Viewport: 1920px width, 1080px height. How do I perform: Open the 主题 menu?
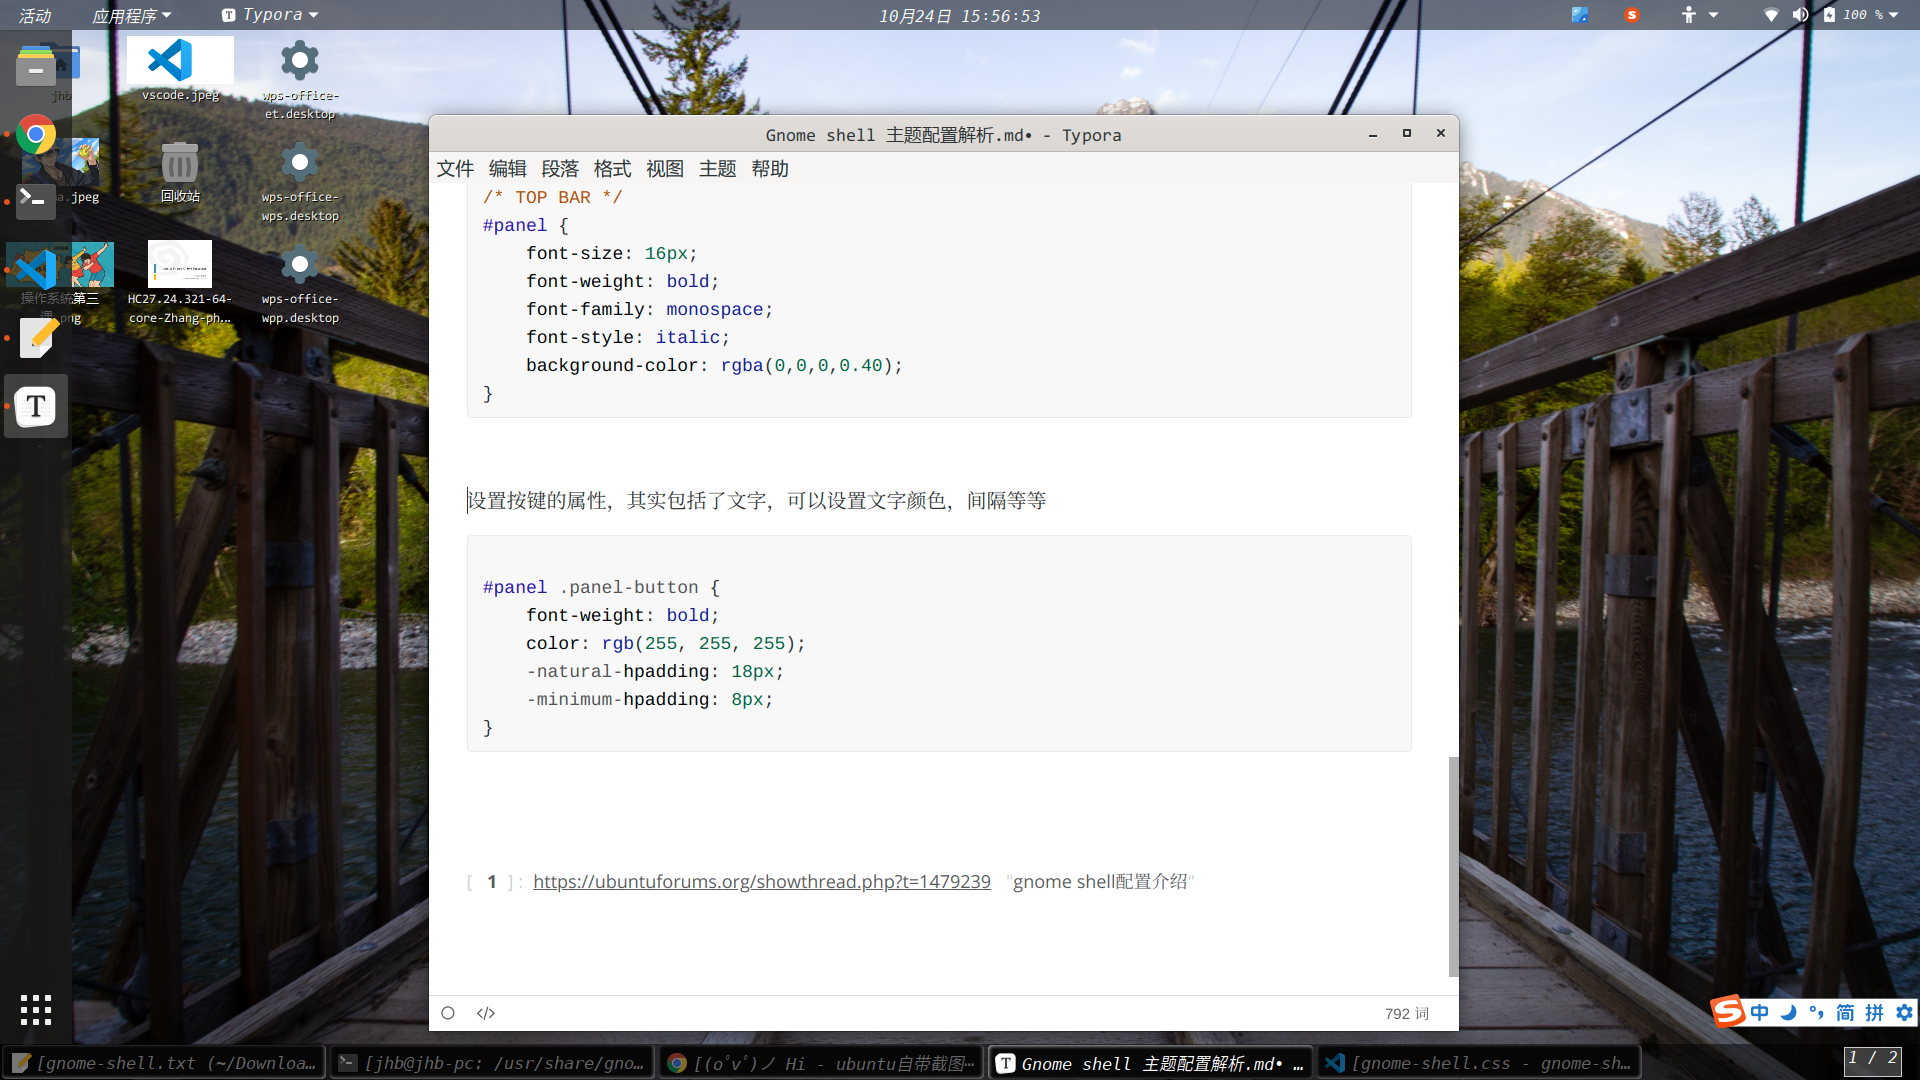tap(717, 169)
